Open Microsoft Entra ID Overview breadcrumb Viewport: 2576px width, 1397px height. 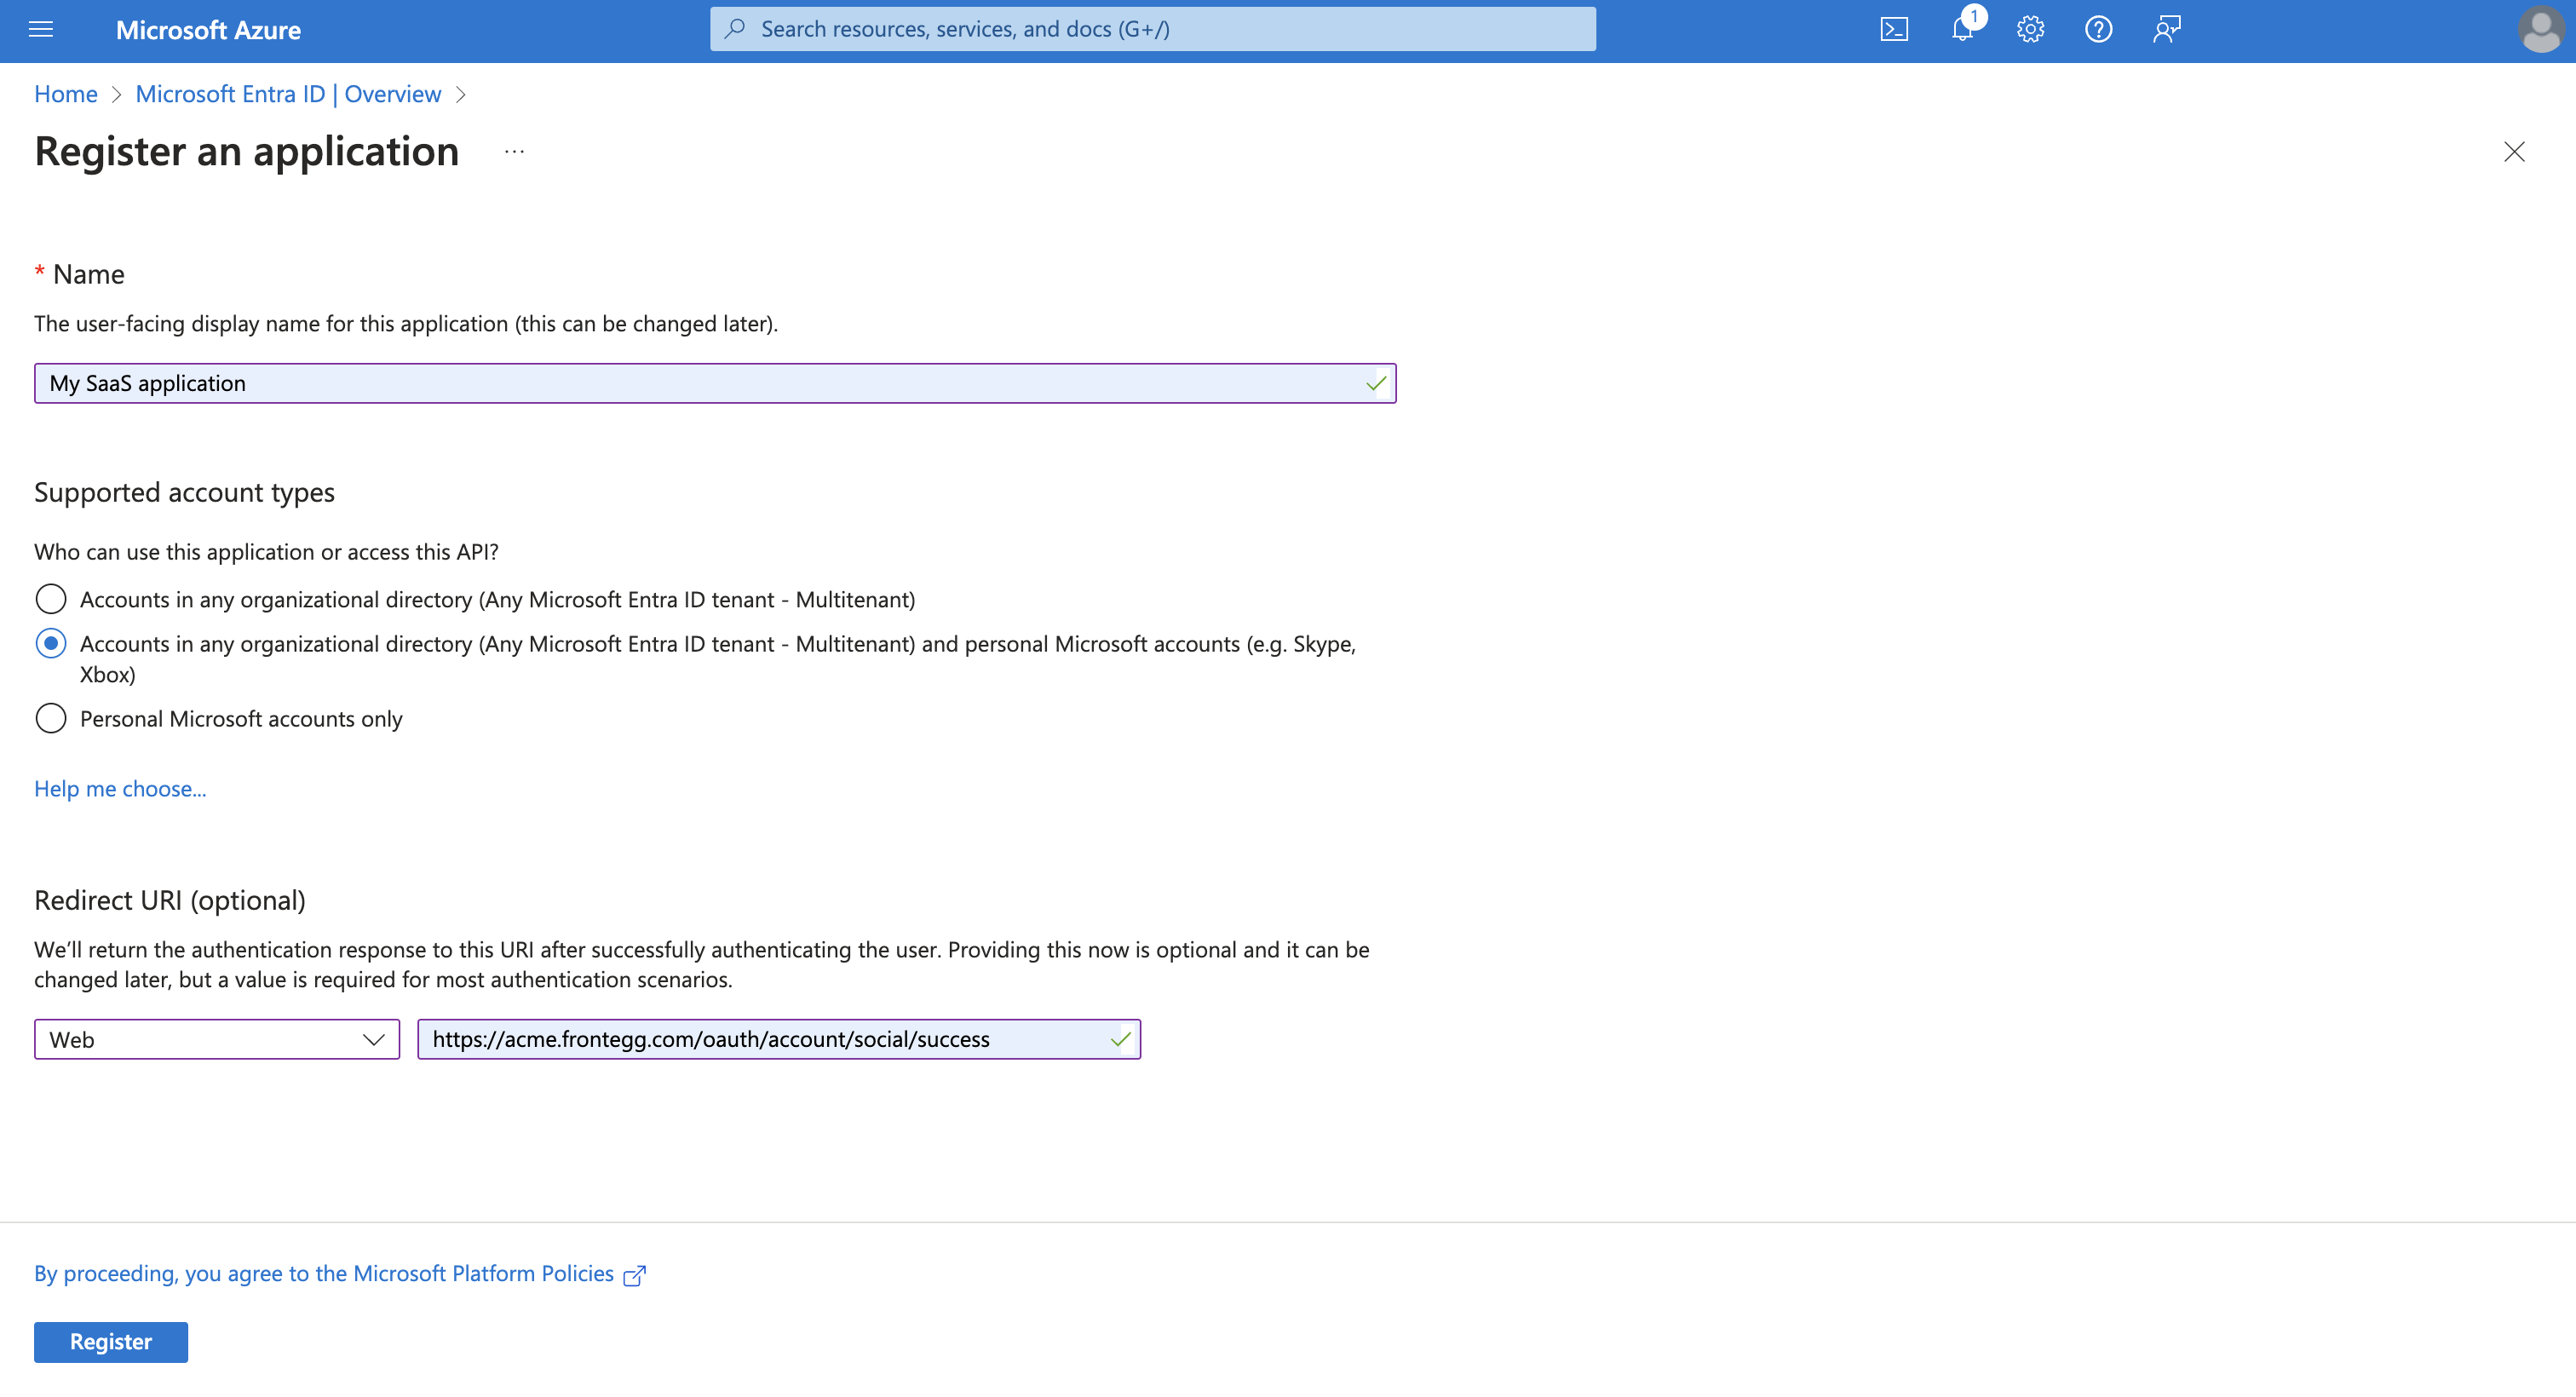point(288,93)
